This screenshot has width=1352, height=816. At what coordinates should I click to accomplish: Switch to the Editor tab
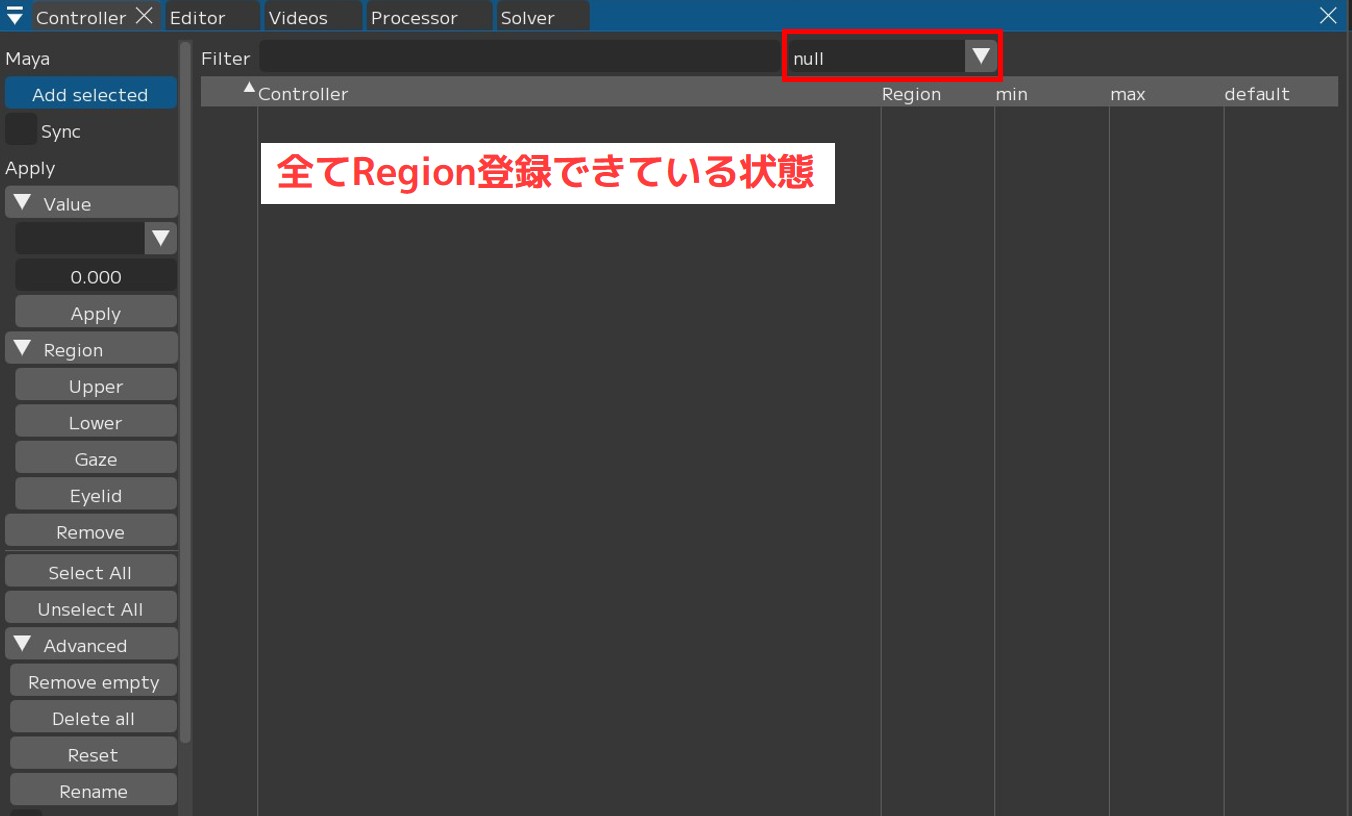pyautogui.click(x=198, y=17)
